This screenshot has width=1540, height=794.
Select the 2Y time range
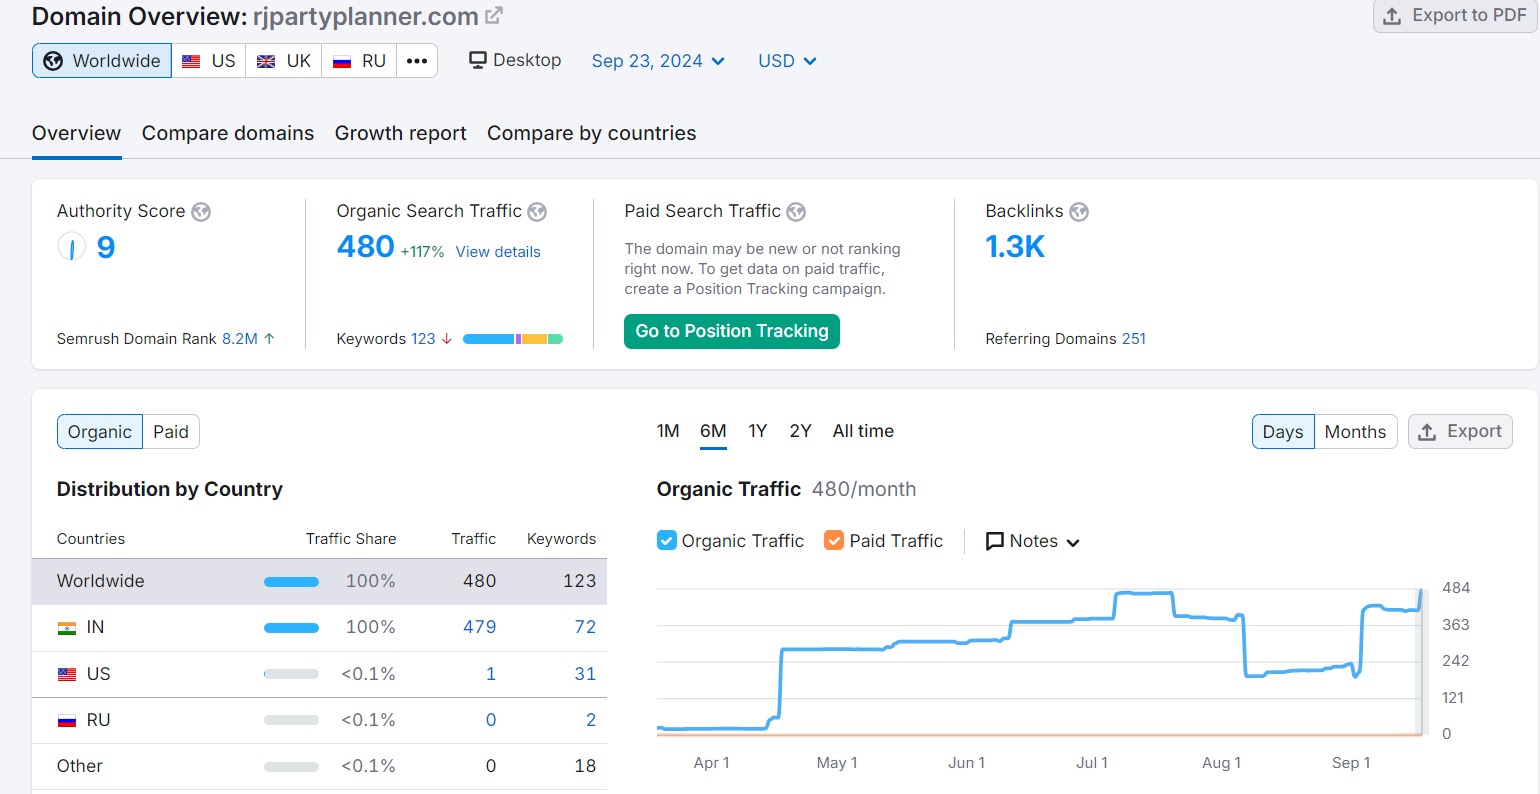click(x=800, y=431)
